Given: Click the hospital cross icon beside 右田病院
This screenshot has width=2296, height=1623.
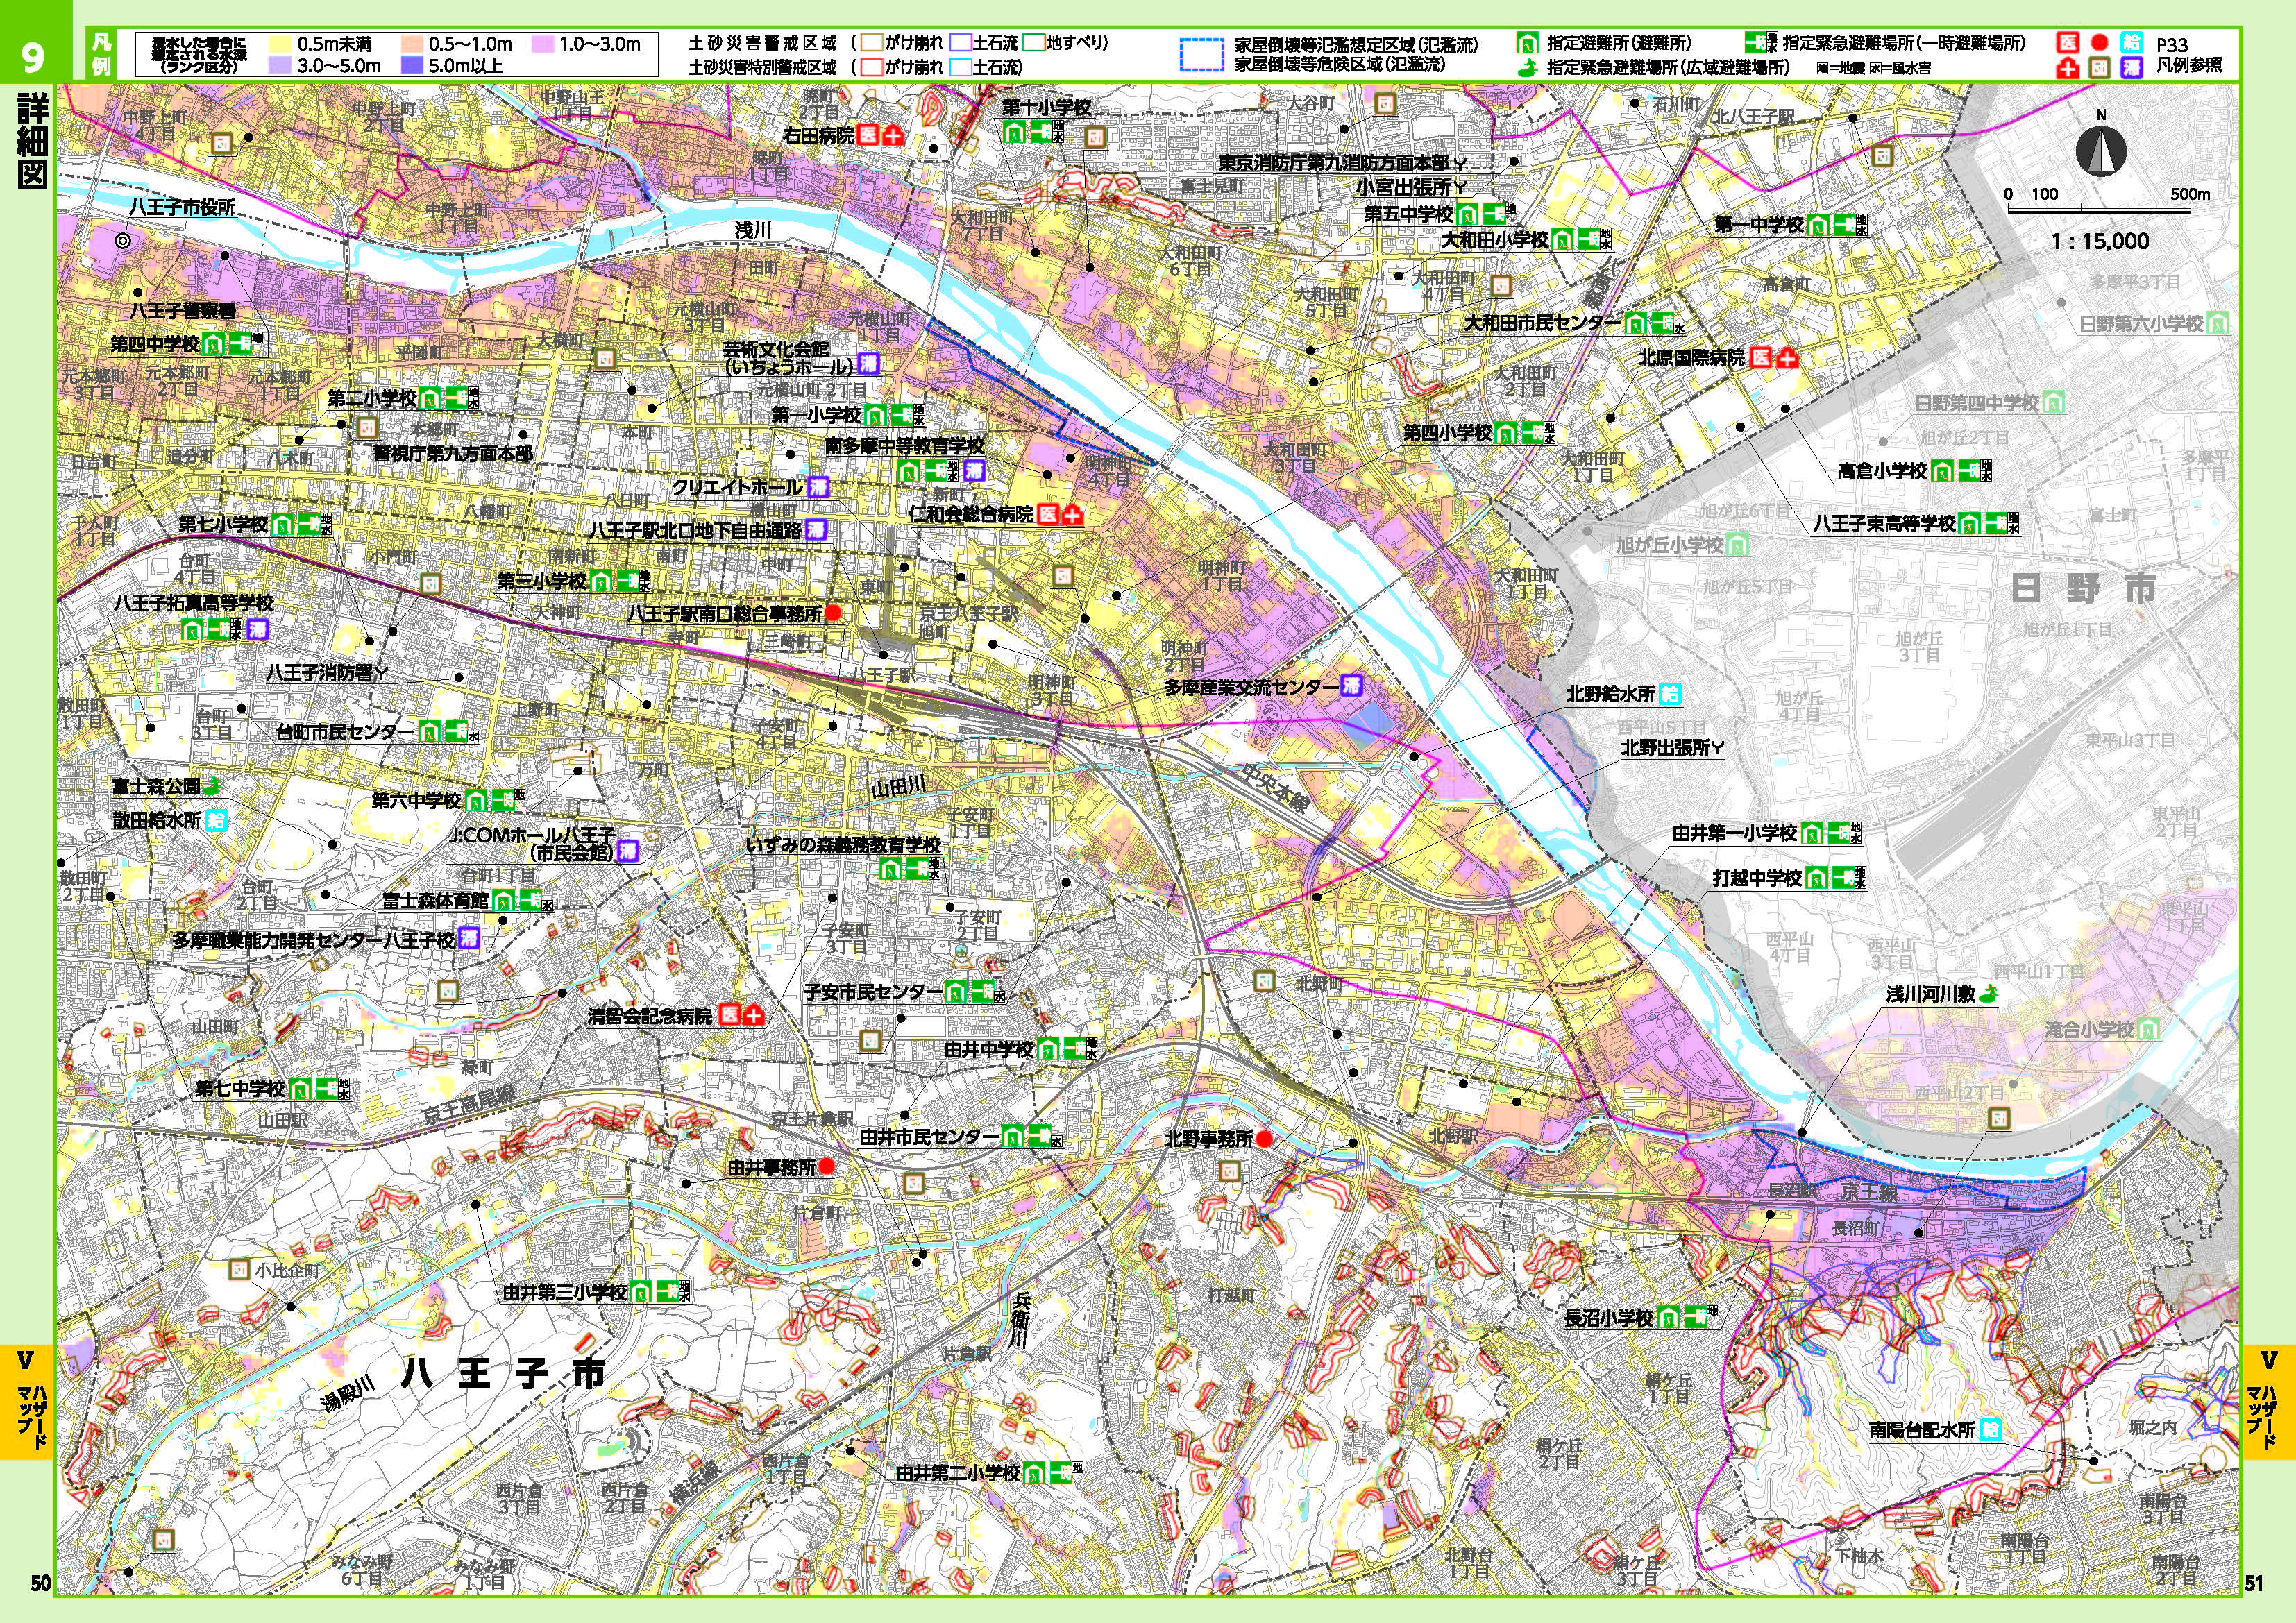Looking at the screenshot, I should [893, 136].
